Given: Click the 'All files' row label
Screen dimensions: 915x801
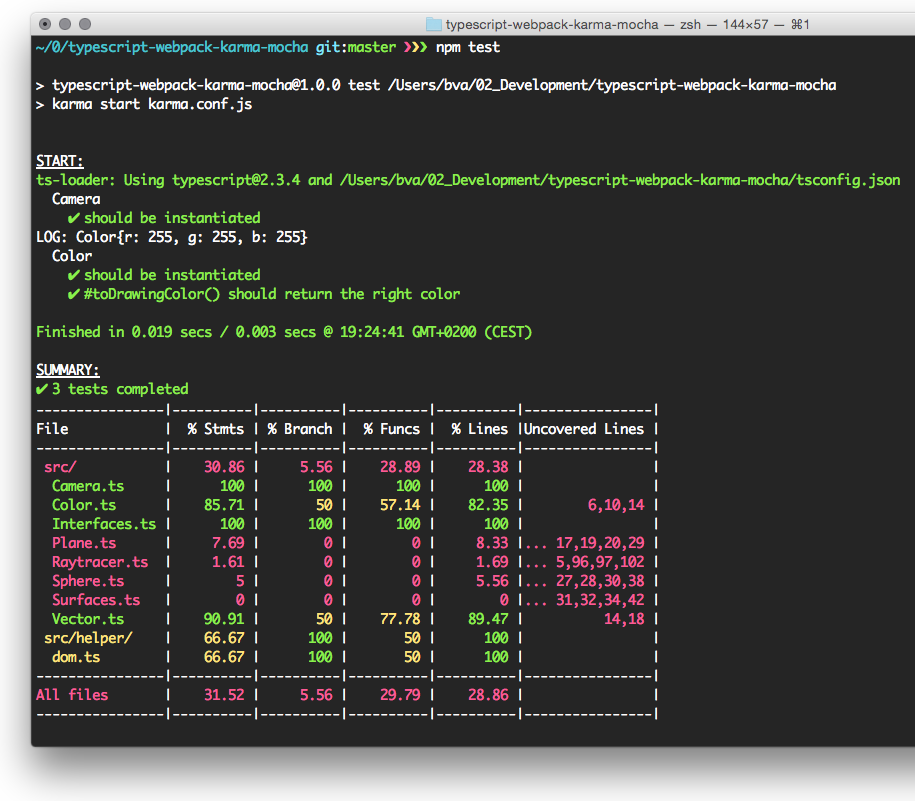Looking at the screenshot, I should (72, 695).
